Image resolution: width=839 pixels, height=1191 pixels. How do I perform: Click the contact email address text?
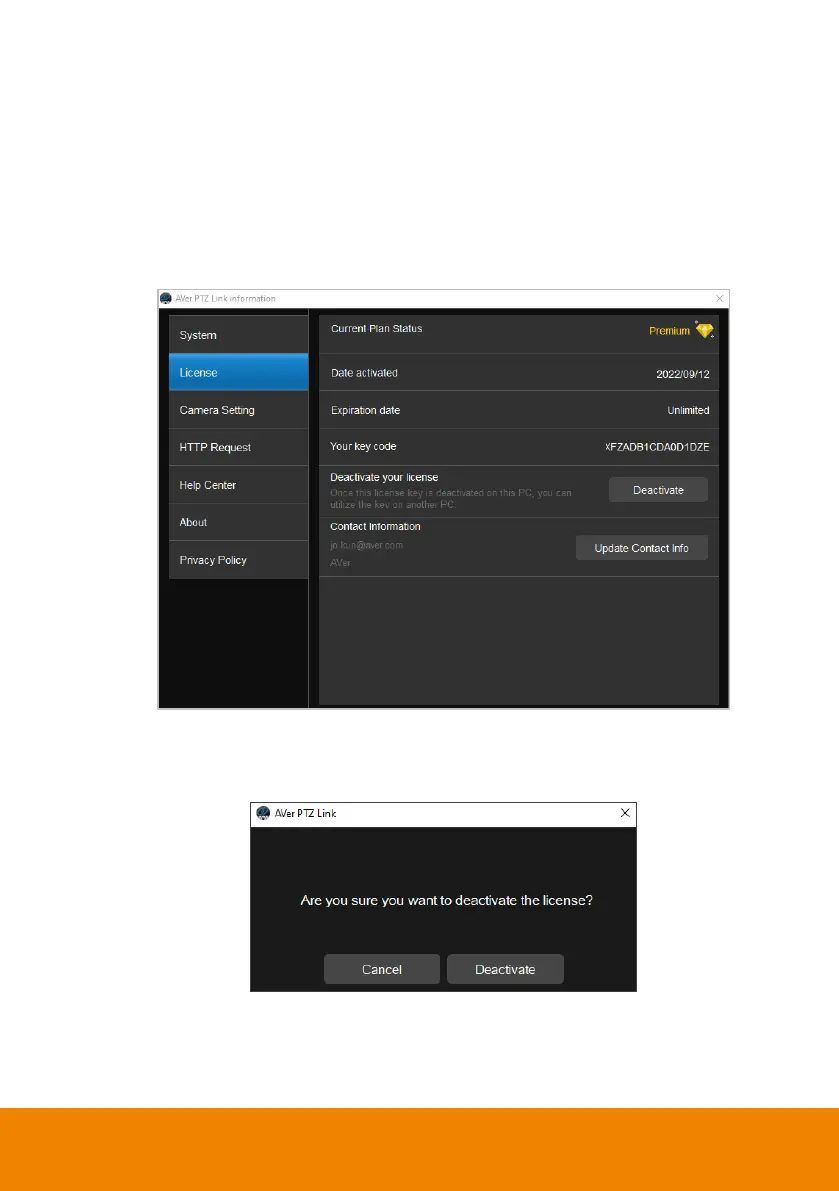(367, 545)
